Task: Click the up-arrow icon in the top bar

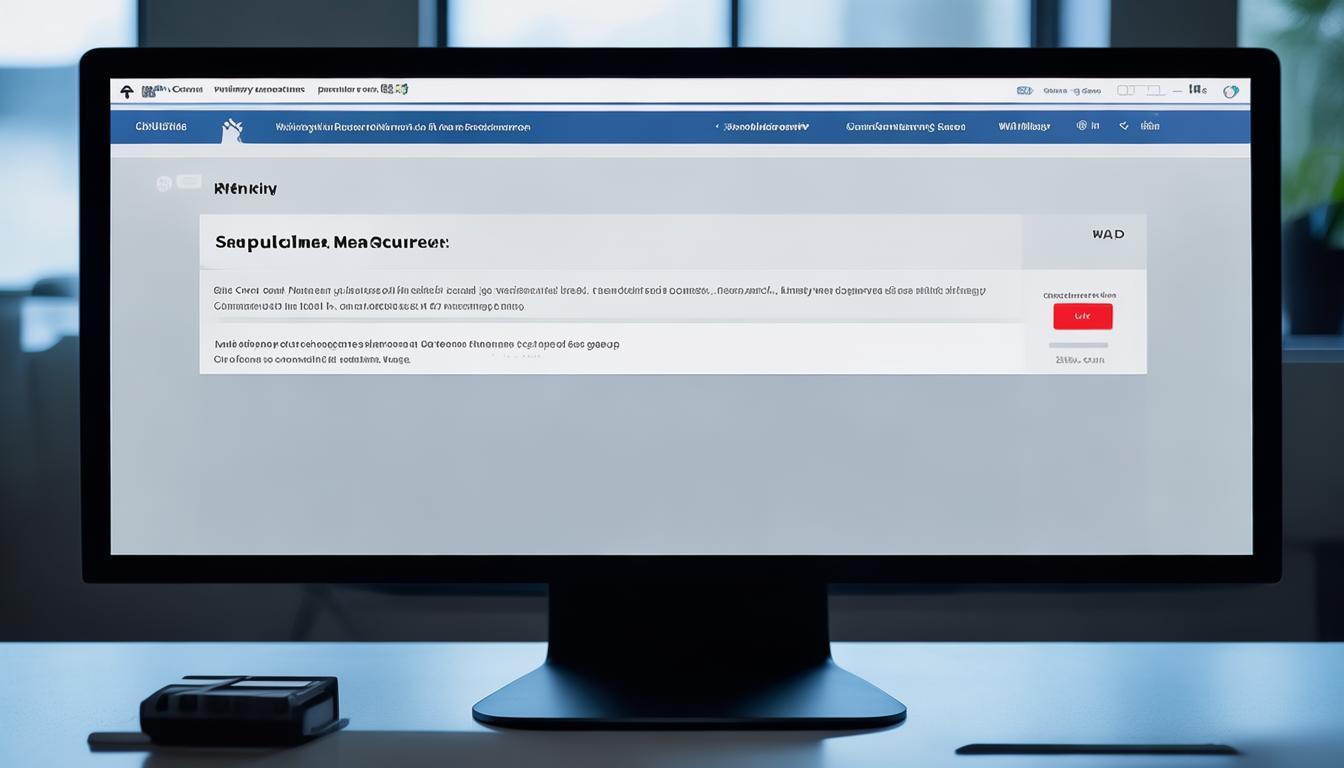Action: tap(127, 91)
